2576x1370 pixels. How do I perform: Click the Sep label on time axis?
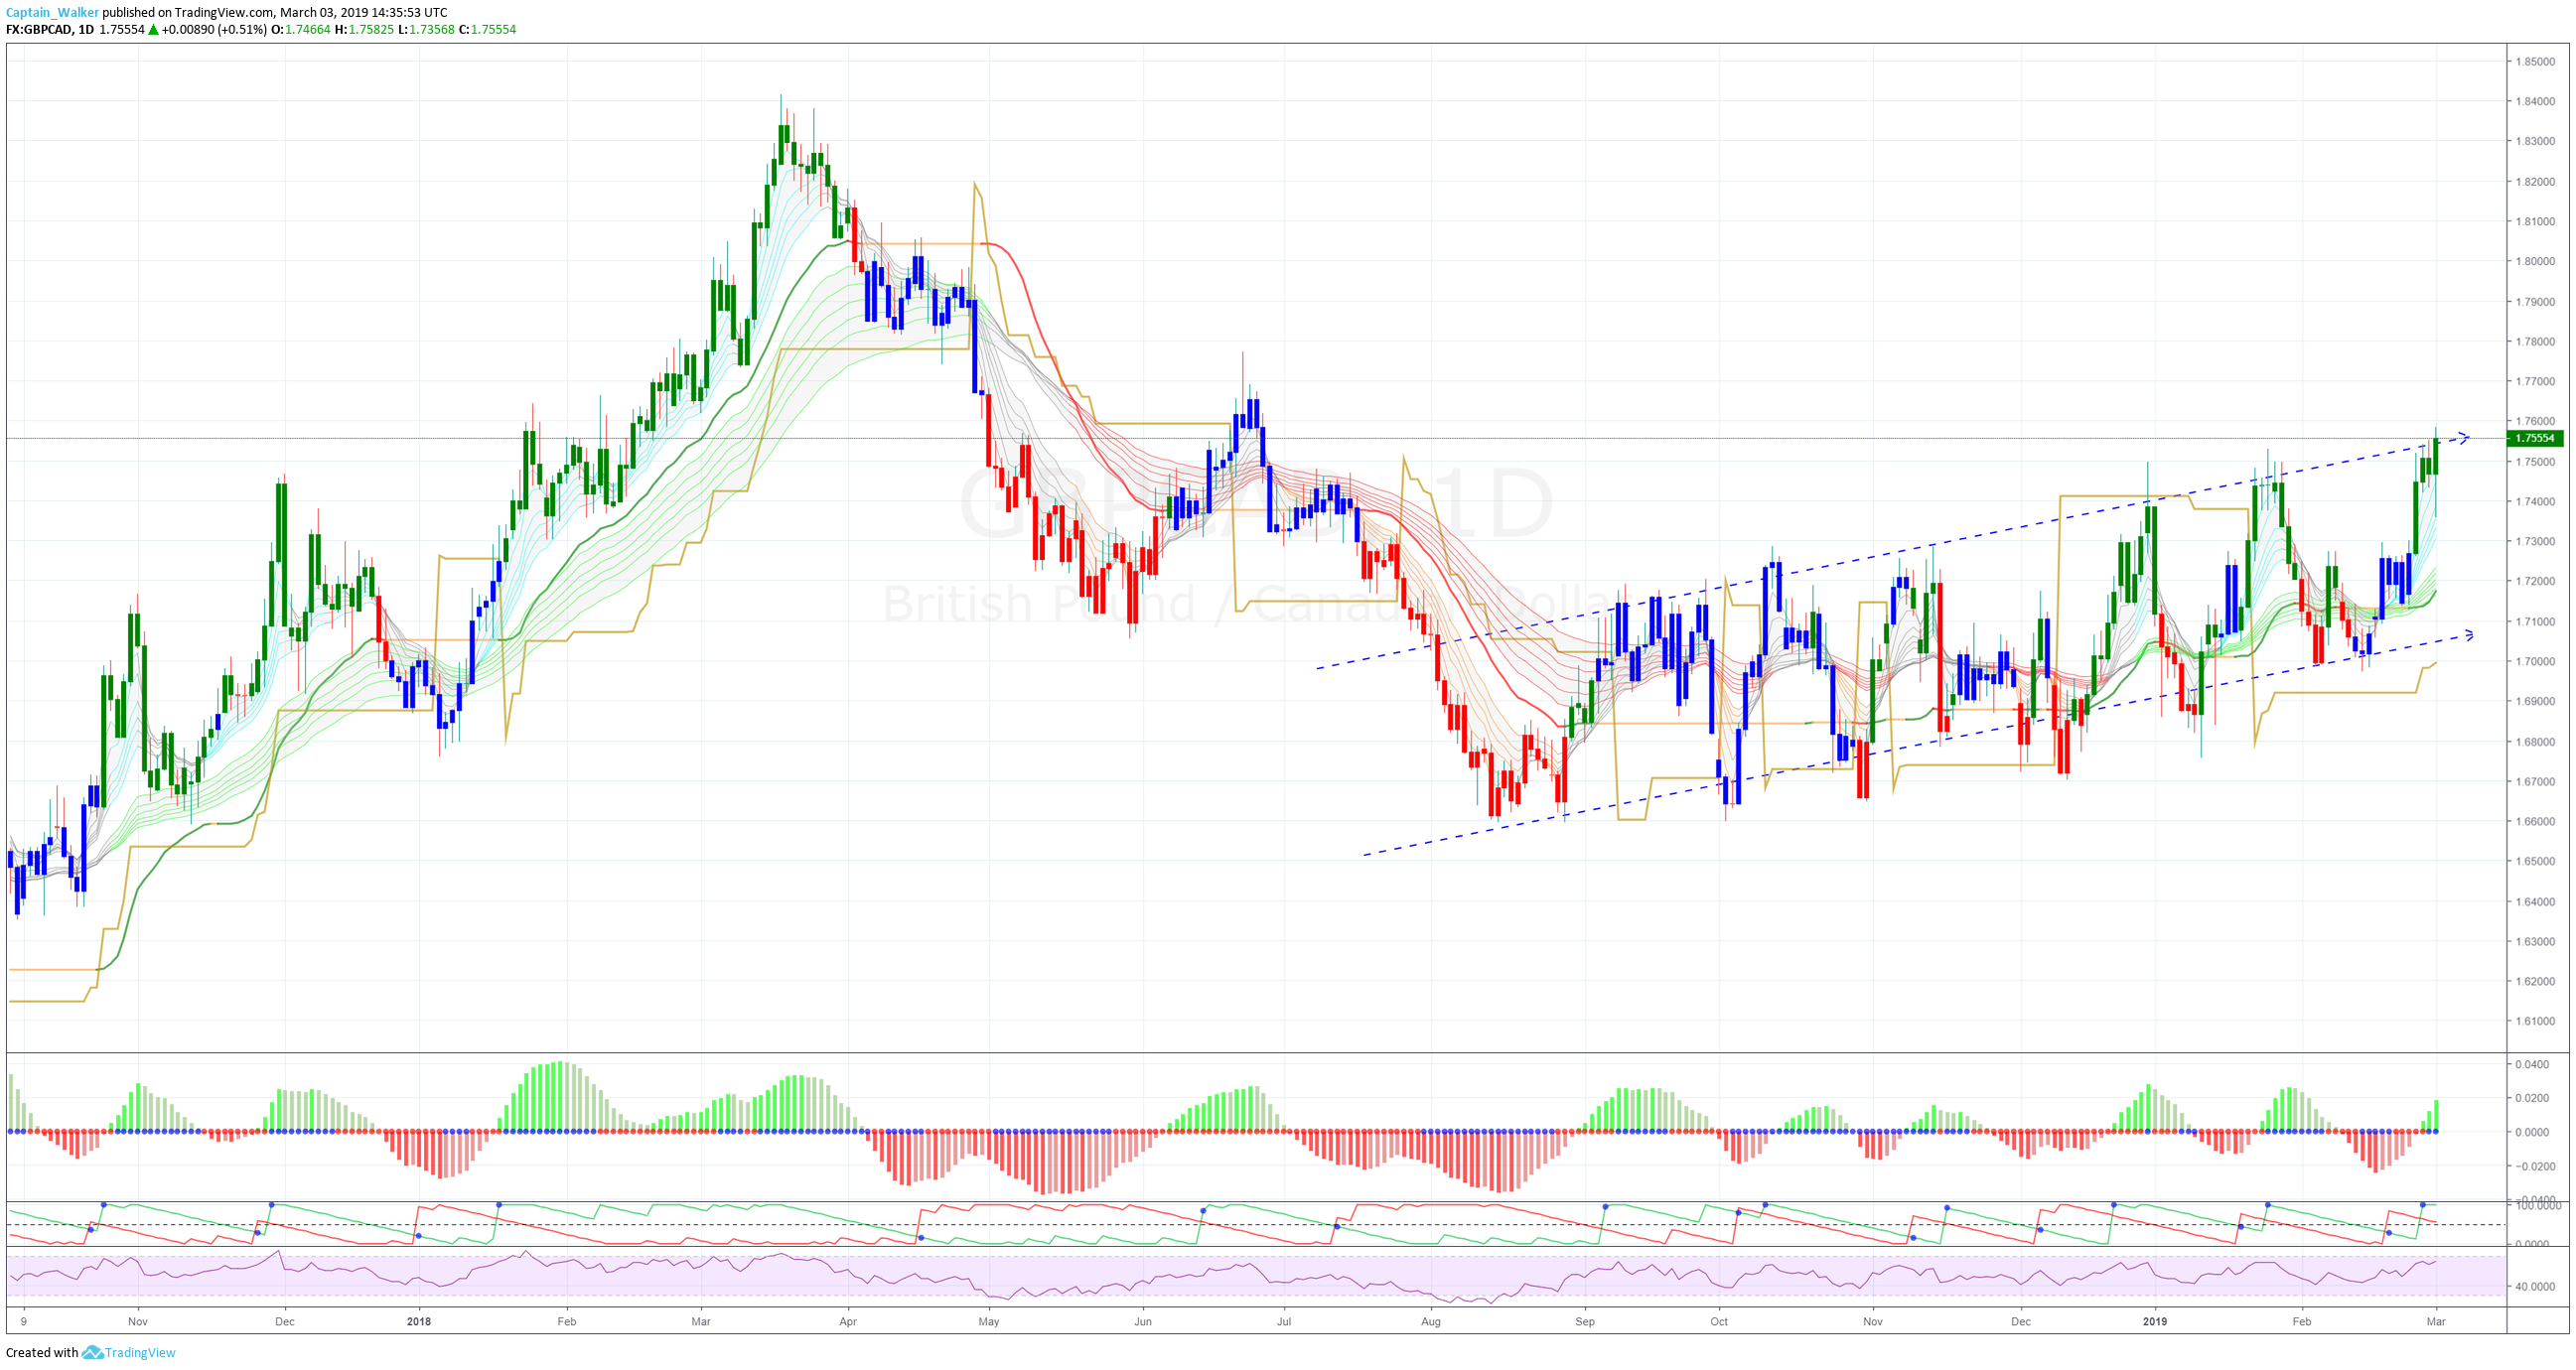pyautogui.click(x=1585, y=1322)
